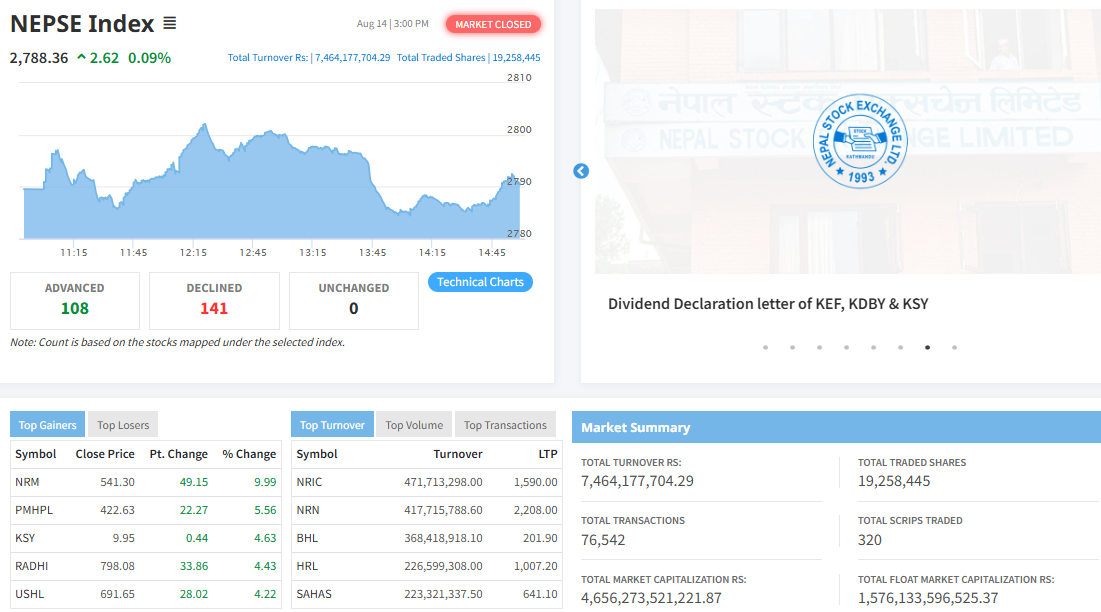Open the Top Transactions tab
The image size is (1101, 612).
pos(505,425)
